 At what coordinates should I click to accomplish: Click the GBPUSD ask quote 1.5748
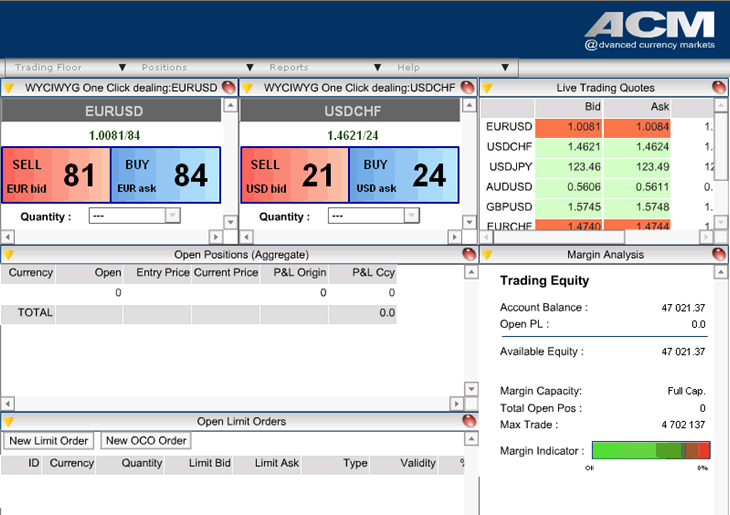[637, 207]
